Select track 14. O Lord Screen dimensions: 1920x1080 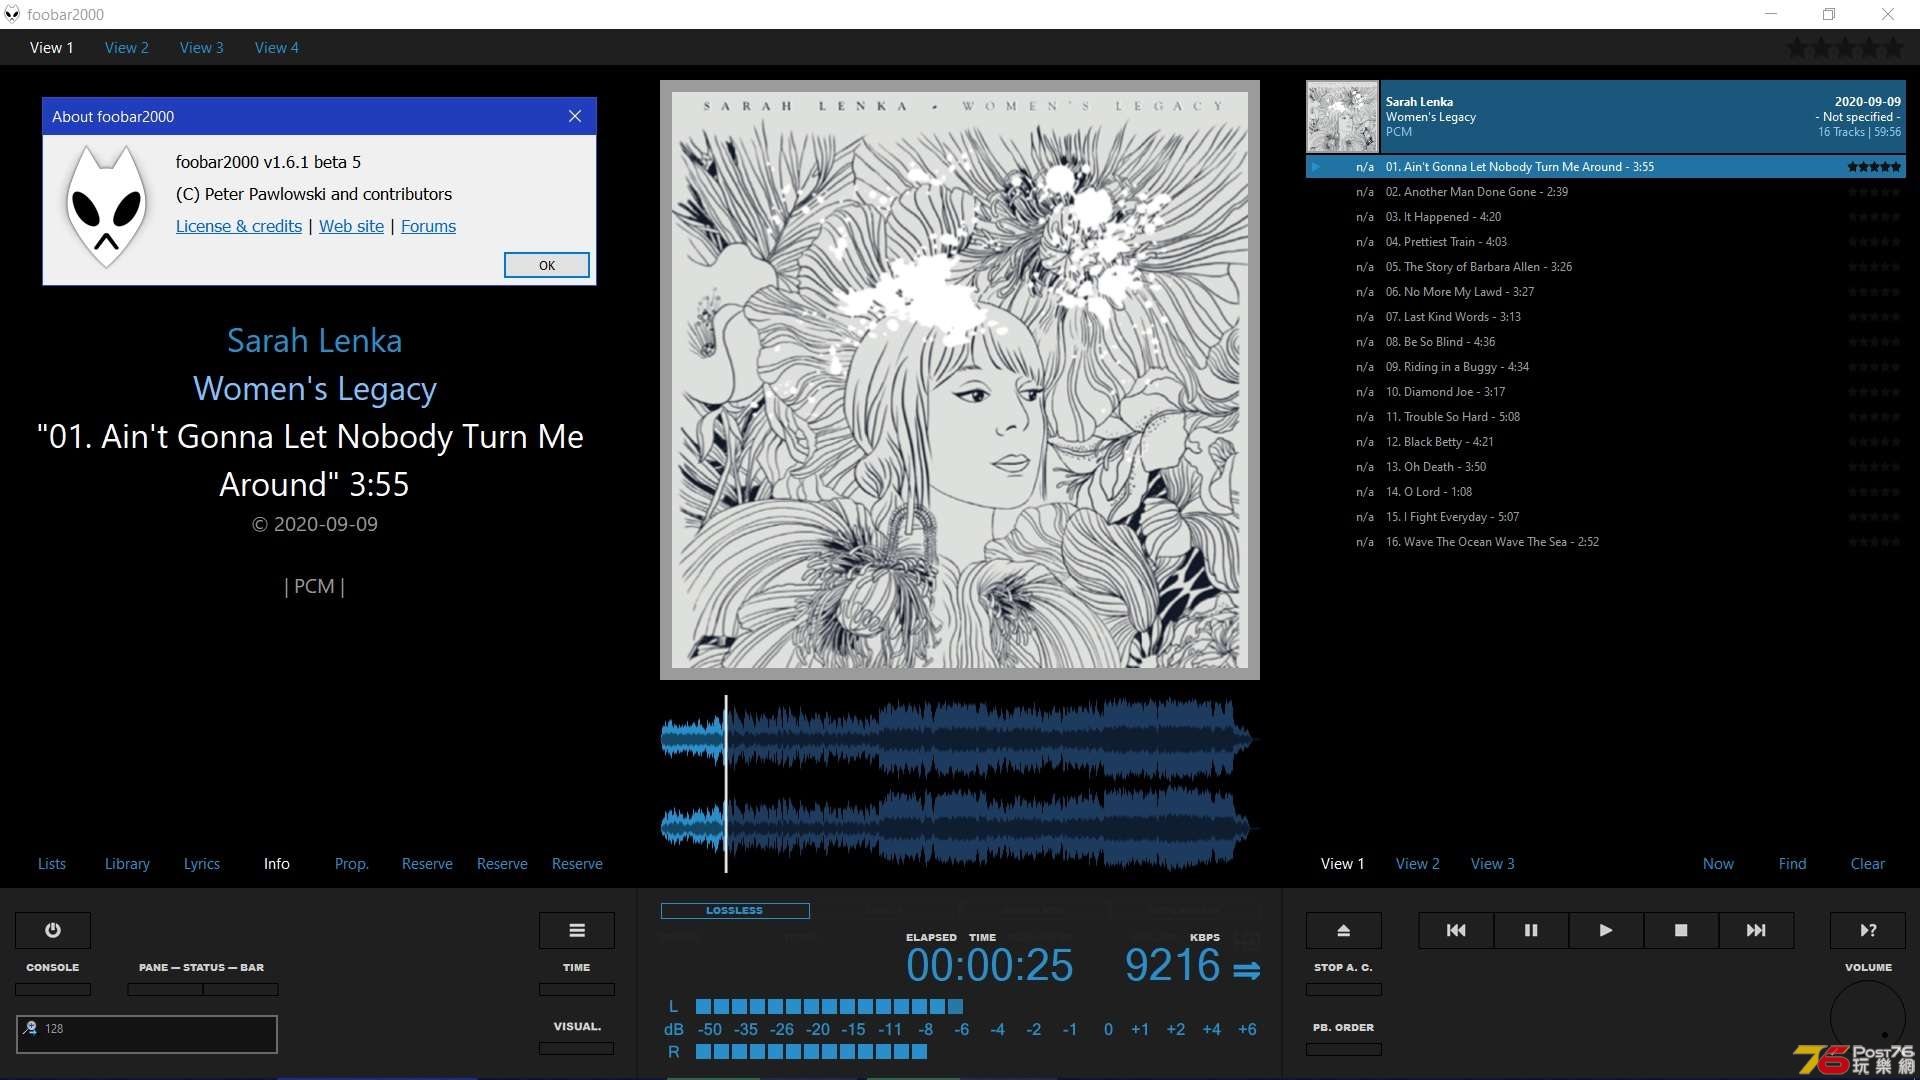(1605, 492)
